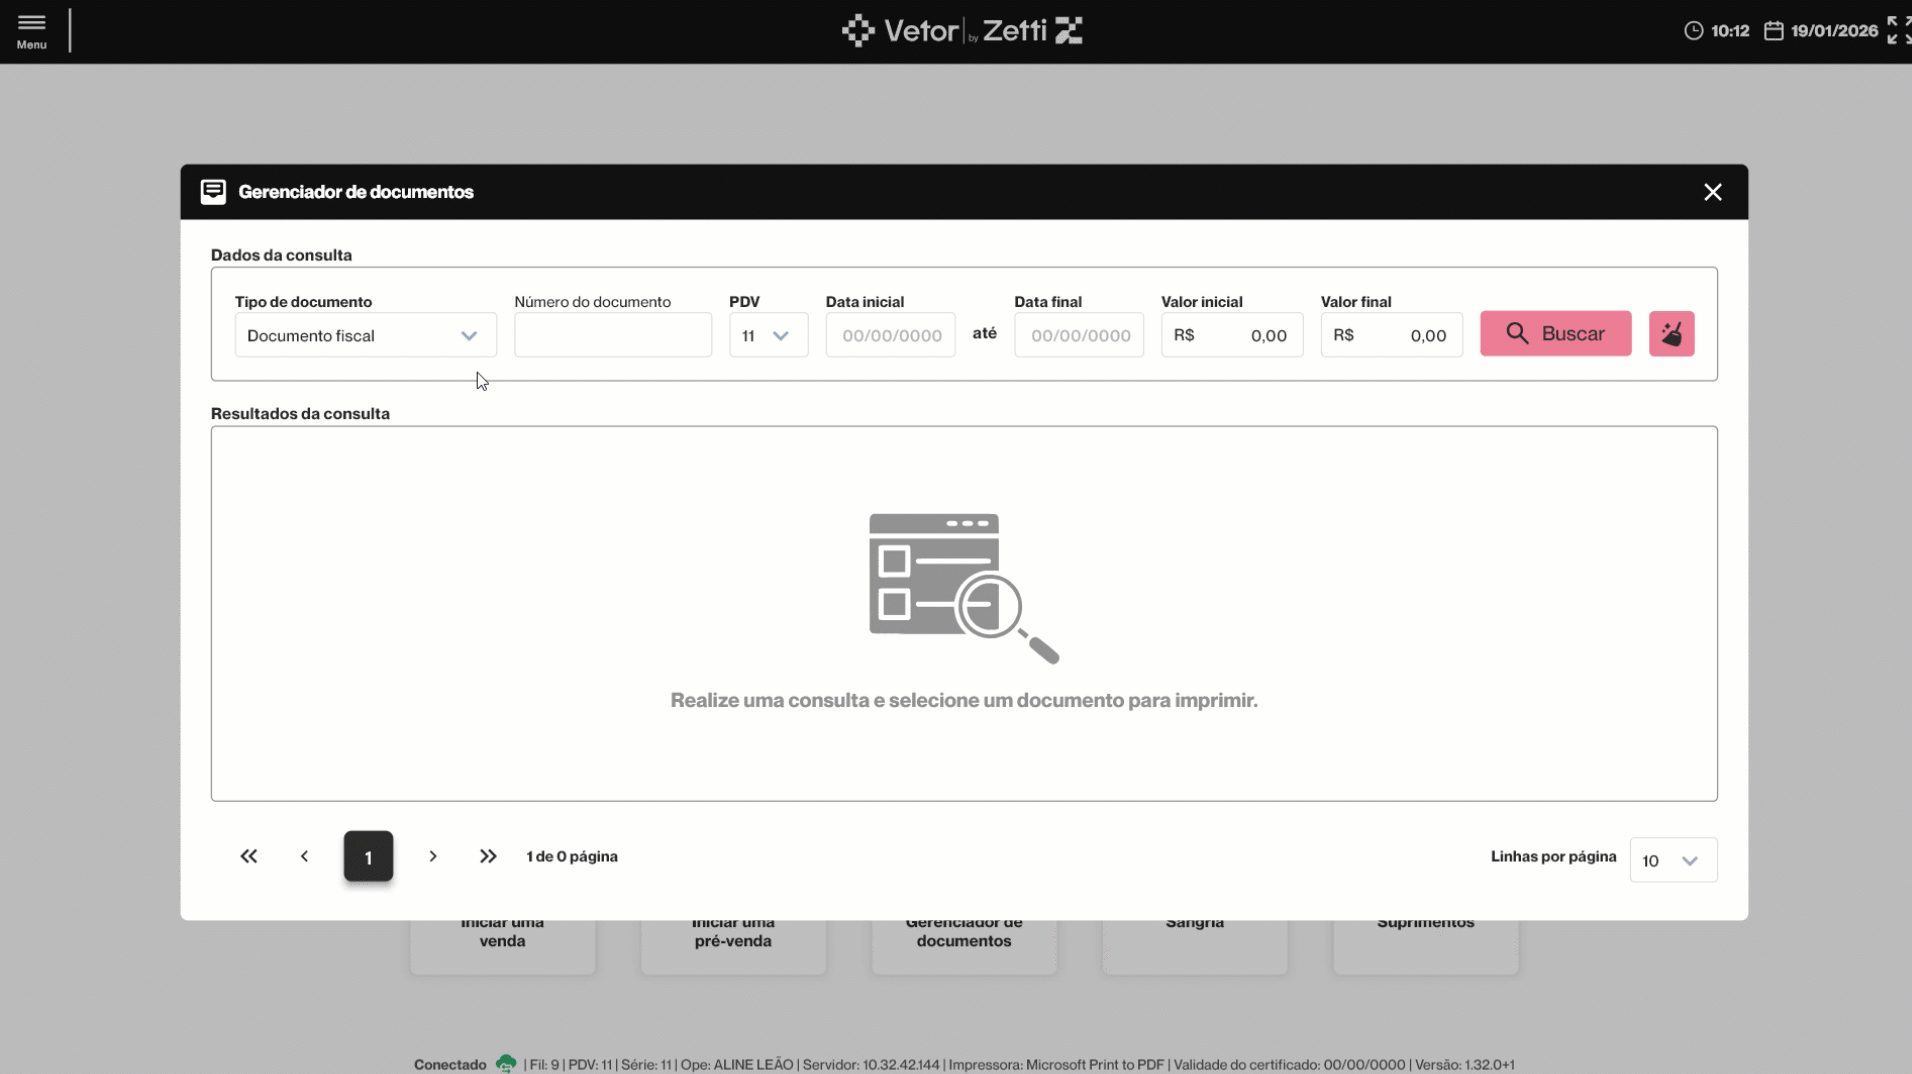Click the clock icon beside 10:12

[x=1693, y=31]
